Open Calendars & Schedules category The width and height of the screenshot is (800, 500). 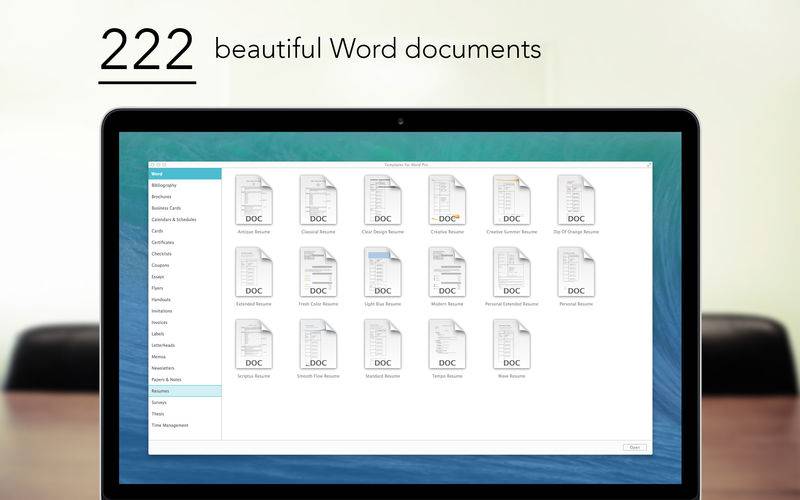click(185, 219)
